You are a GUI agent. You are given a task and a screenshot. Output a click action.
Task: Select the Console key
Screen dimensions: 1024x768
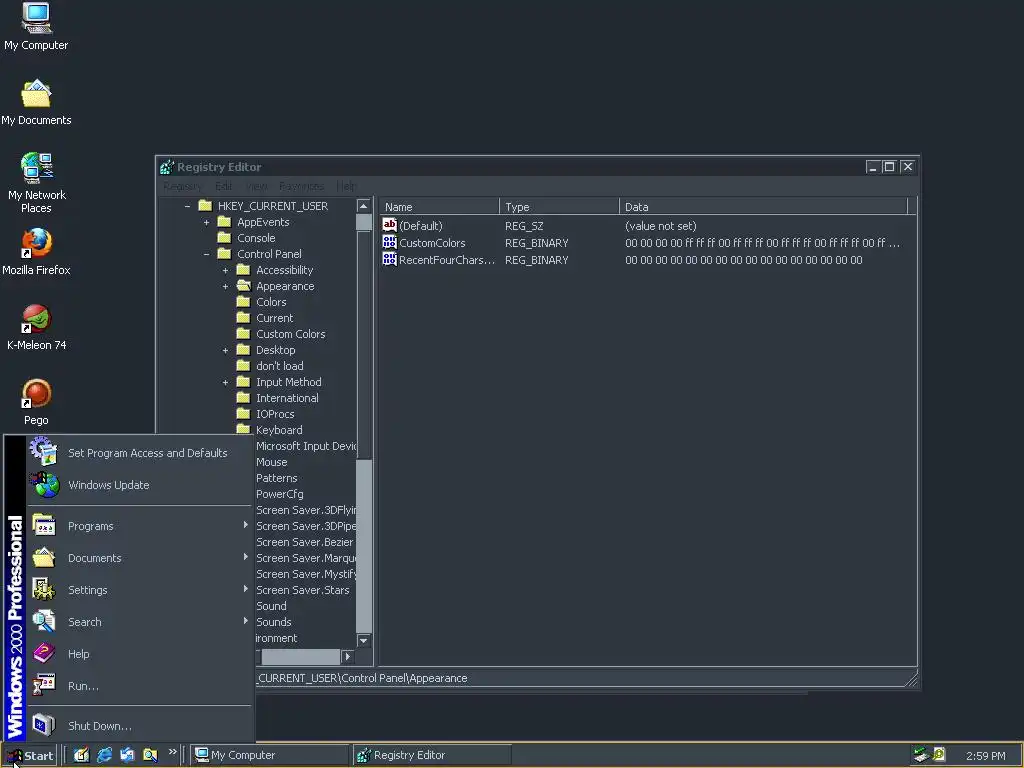point(256,238)
